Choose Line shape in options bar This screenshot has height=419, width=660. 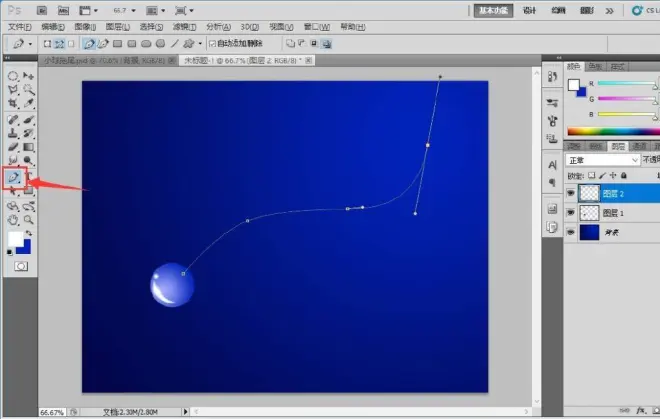tap(175, 43)
